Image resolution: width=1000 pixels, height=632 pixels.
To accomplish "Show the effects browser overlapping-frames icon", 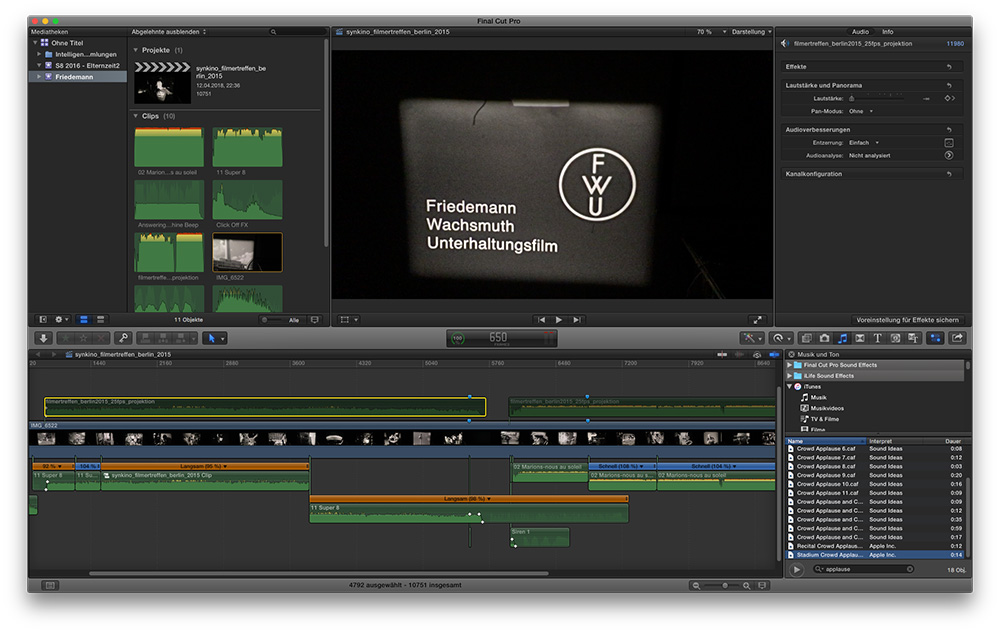I will pyautogui.click(x=806, y=338).
